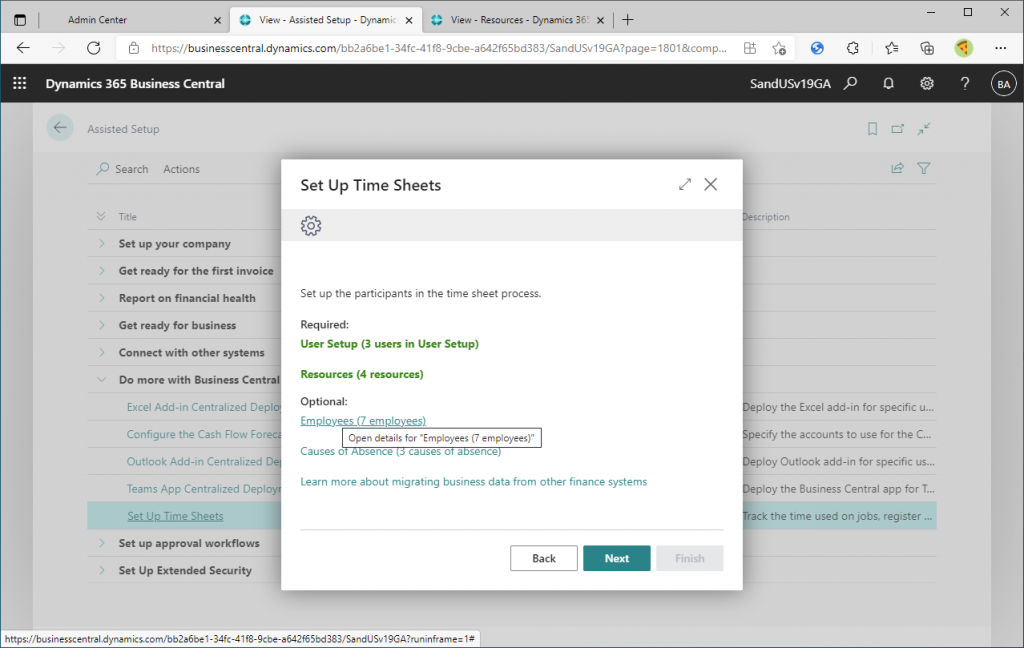1024x648 pixels.
Task: Open the BA user account avatar
Action: pos(1003,84)
